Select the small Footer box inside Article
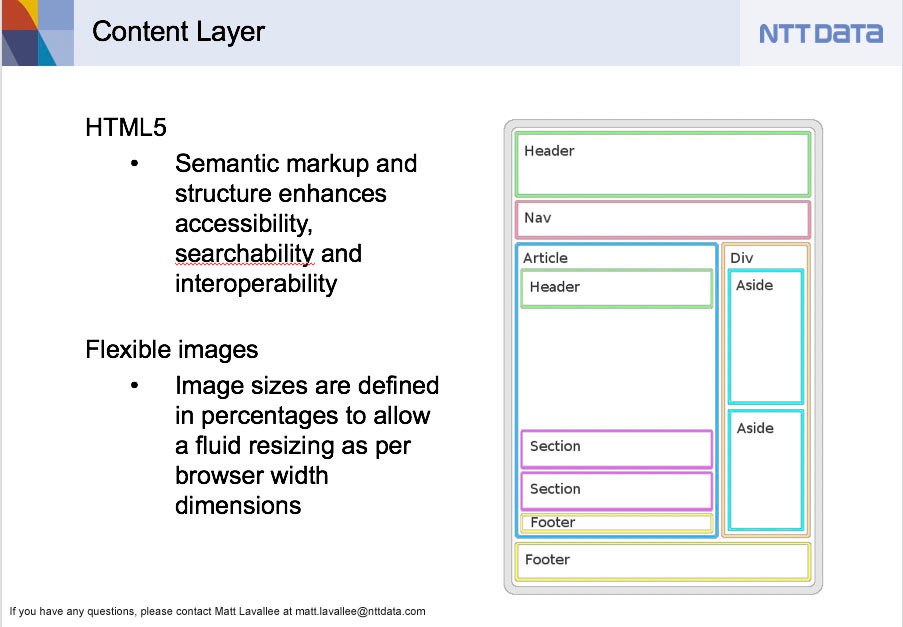The height and width of the screenshot is (627, 903). (616, 522)
